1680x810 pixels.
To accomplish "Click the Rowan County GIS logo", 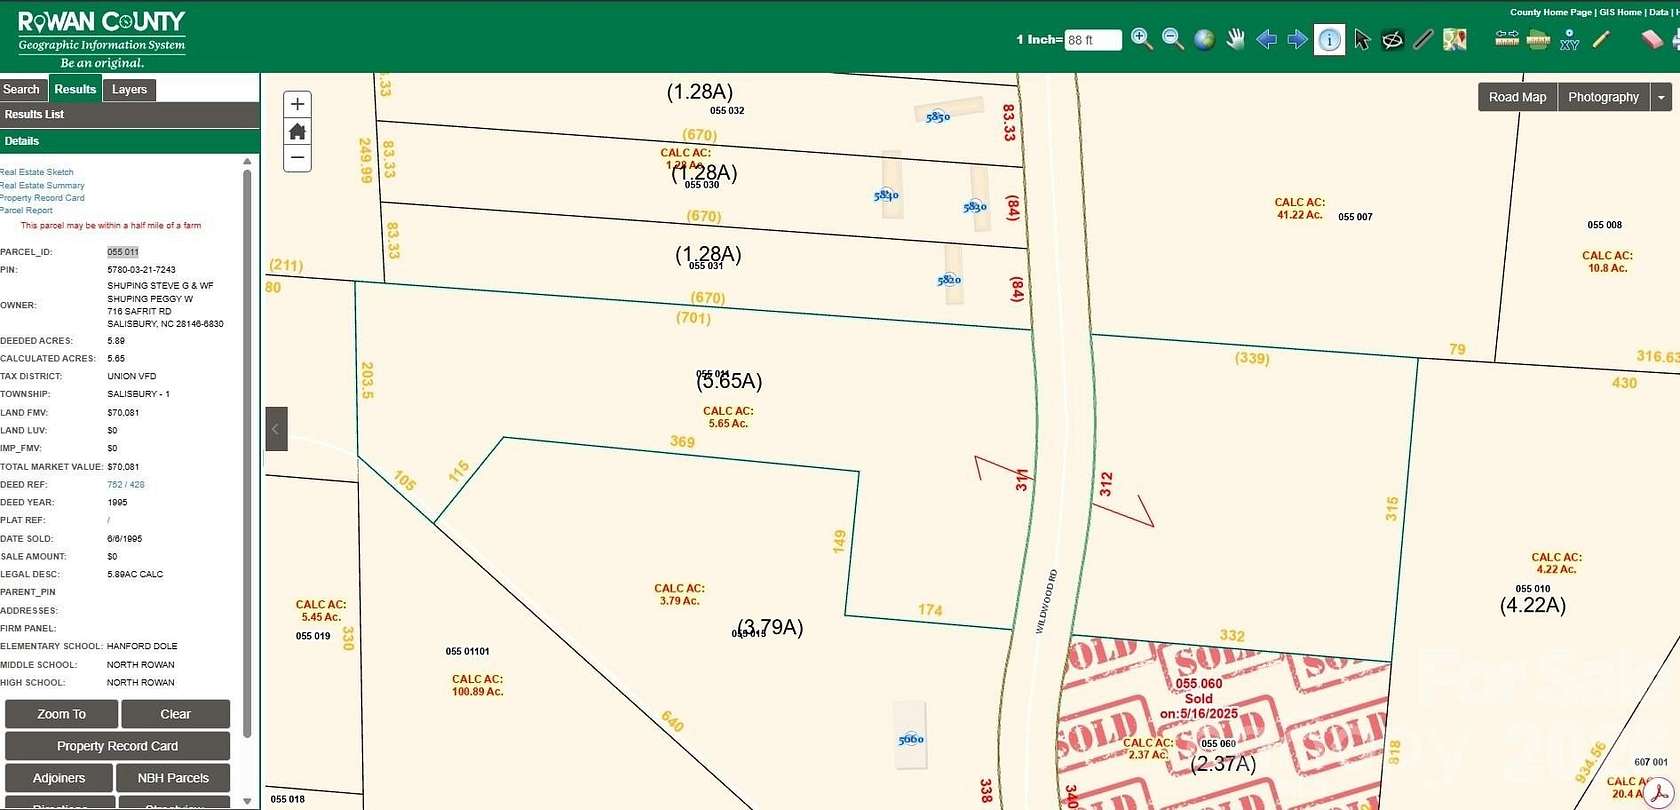I will click(x=101, y=38).
